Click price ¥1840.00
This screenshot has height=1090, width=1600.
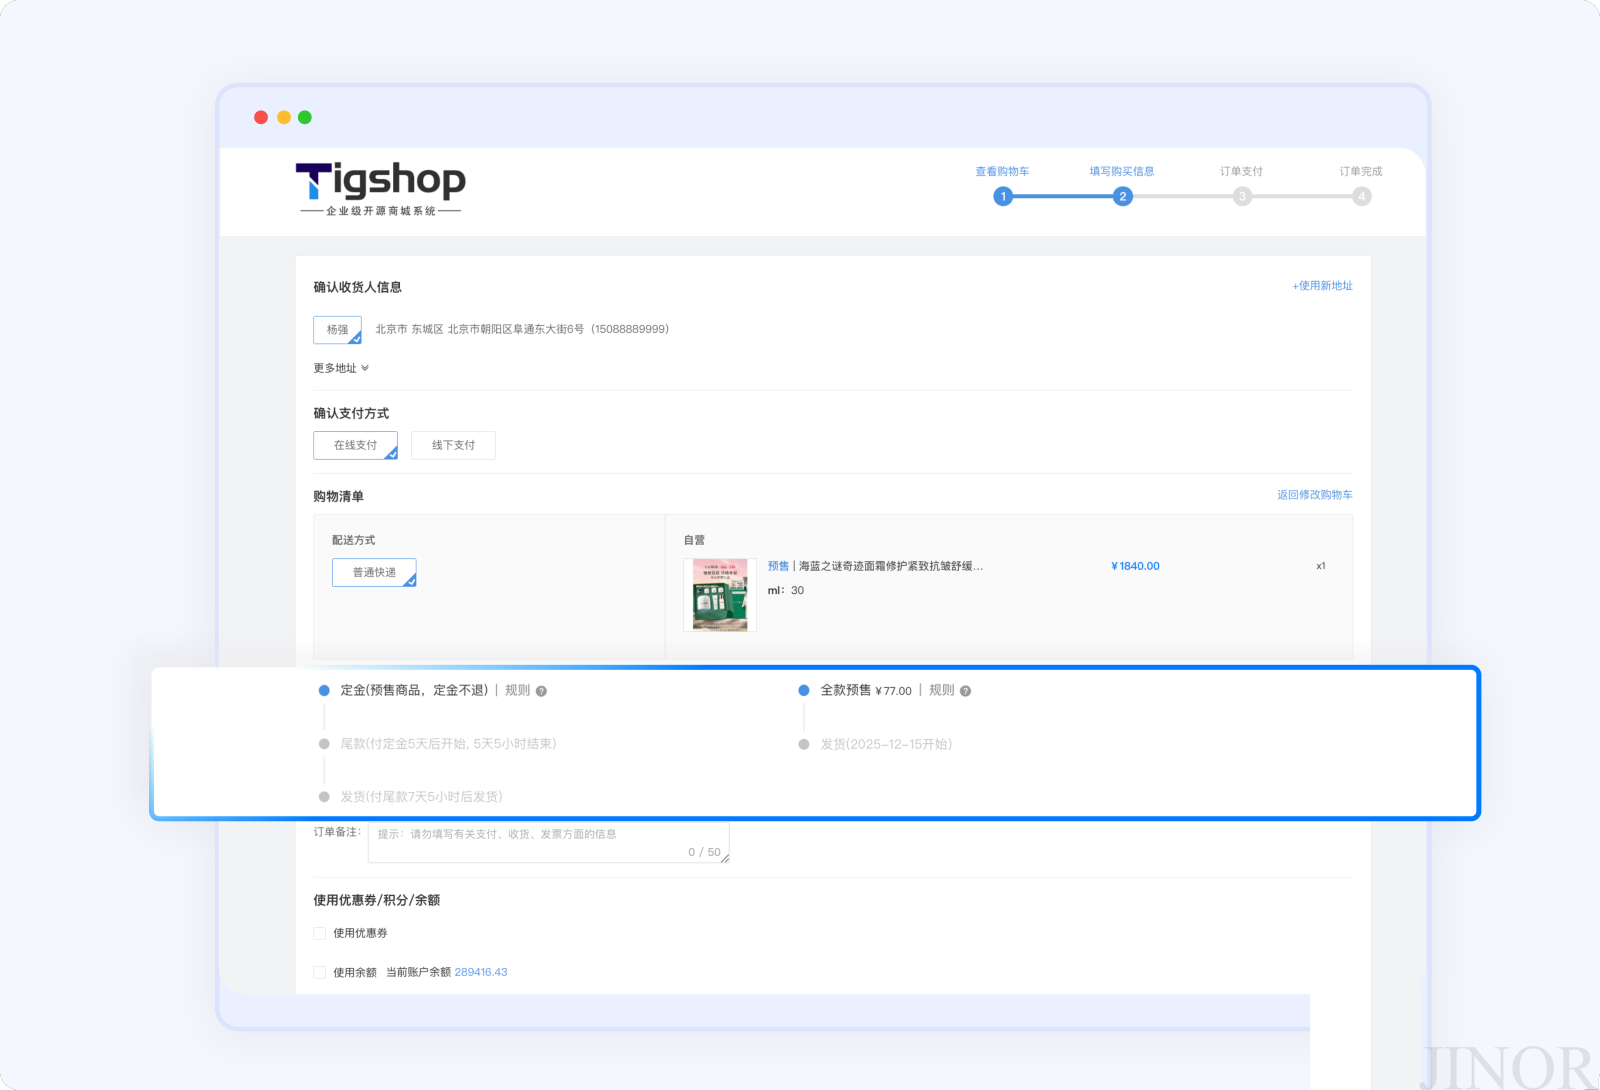click(x=1135, y=566)
